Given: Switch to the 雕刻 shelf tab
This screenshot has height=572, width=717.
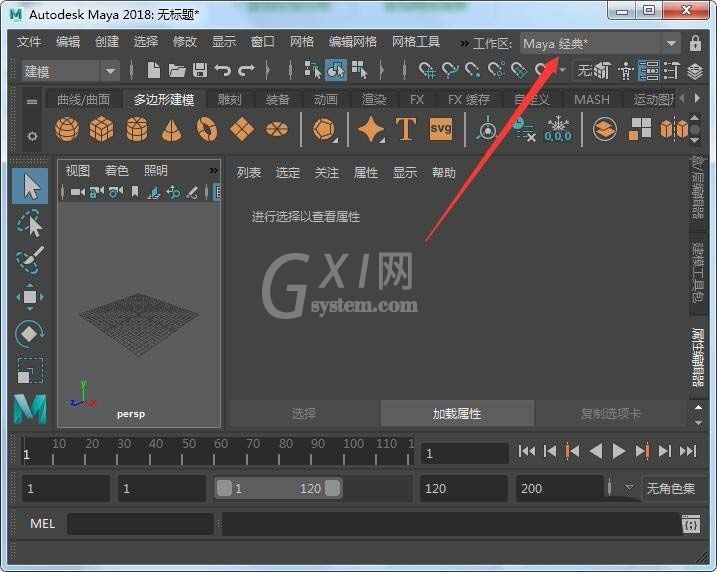Looking at the screenshot, I should tap(229, 100).
